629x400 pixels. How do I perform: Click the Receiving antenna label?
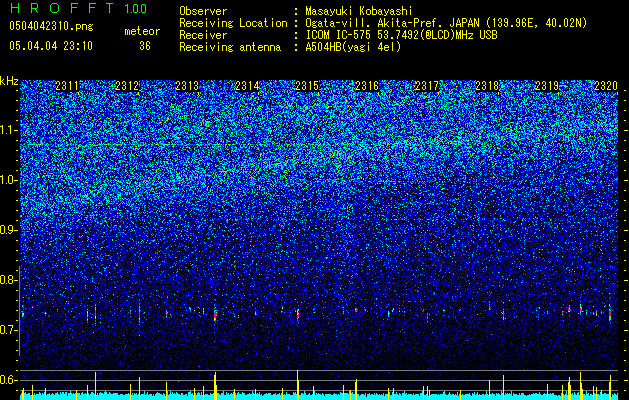(x=230, y=47)
